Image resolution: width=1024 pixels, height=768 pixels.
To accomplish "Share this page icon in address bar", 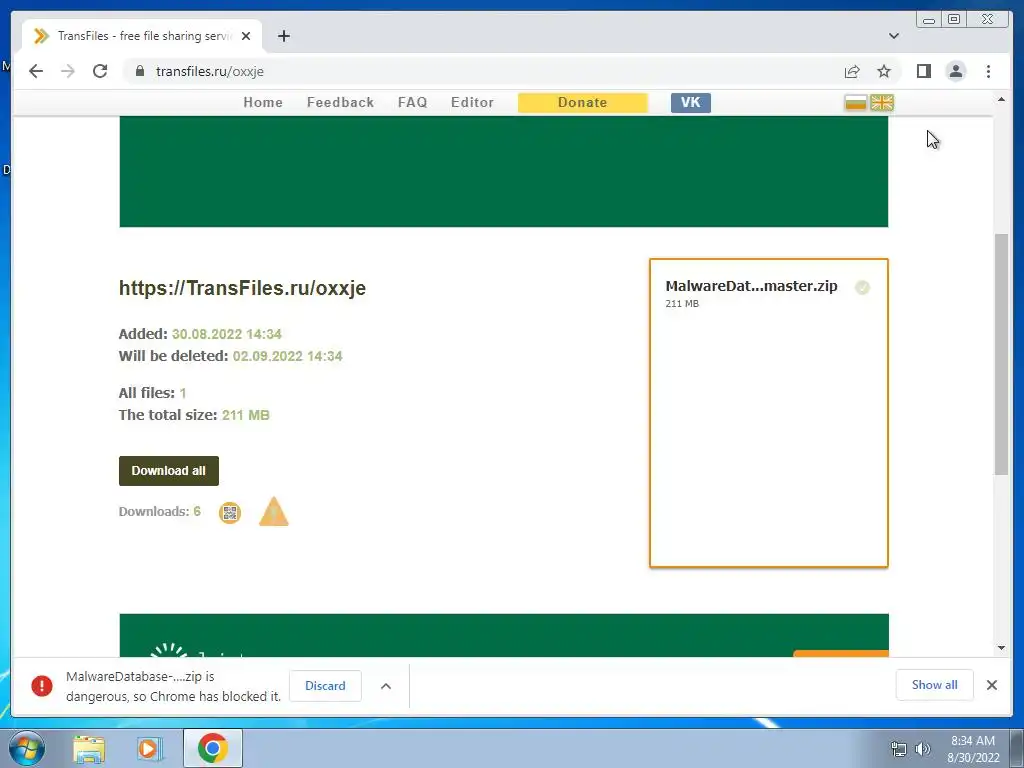I will click(x=852, y=71).
